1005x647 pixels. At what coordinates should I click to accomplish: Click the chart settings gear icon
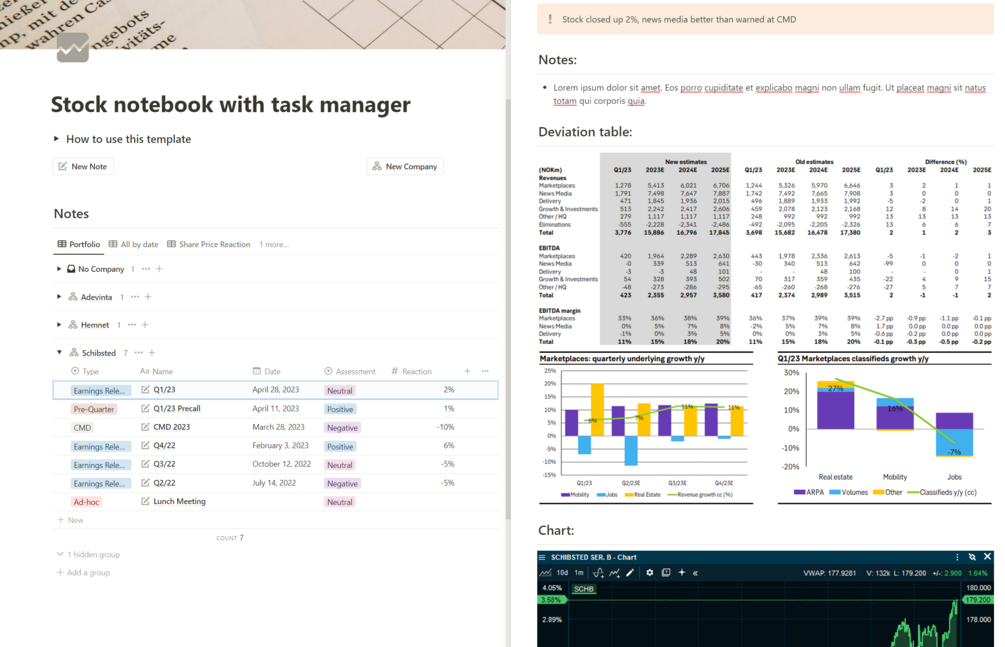tap(649, 573)
